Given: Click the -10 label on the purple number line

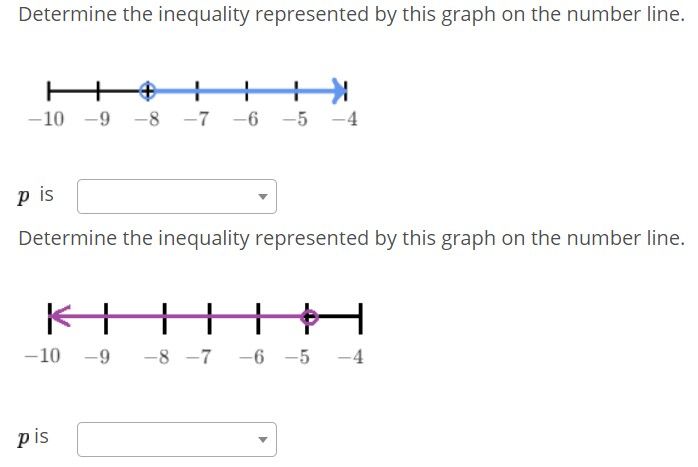Looking at the screenshot, I should 42,356.
